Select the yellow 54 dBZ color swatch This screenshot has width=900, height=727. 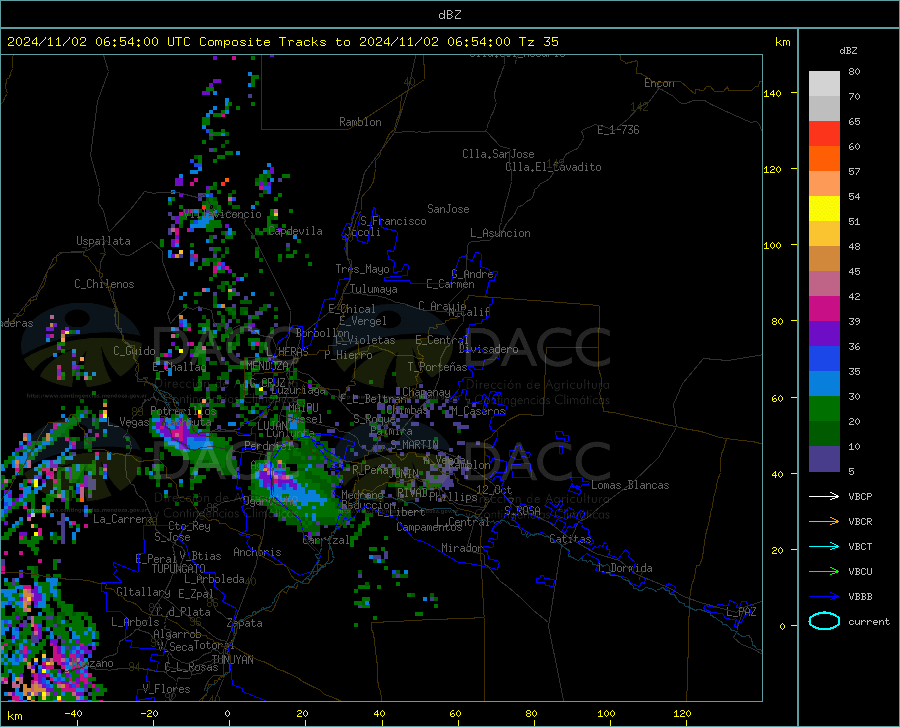pyautogui.click(x=824, y=209)
